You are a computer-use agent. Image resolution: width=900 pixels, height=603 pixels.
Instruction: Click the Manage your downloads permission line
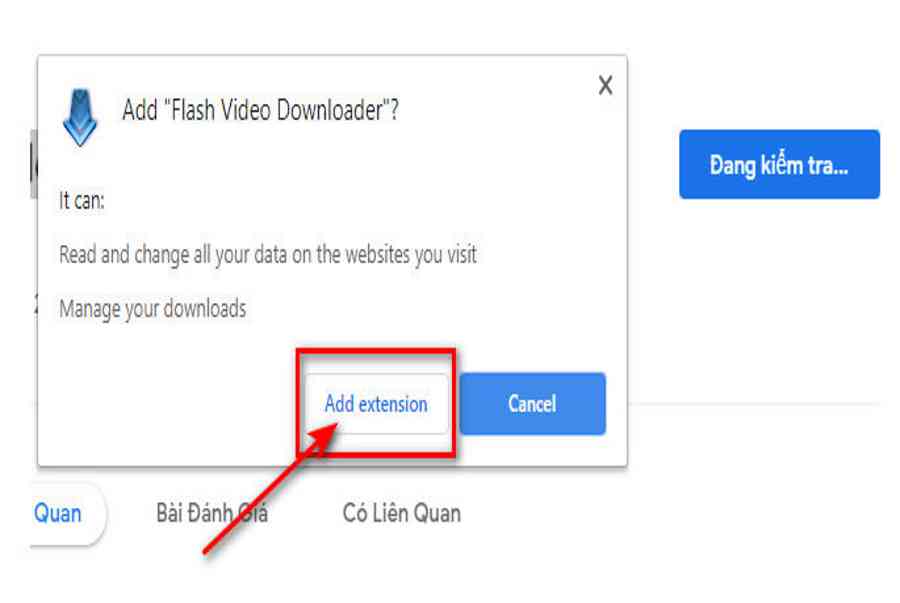(153, 309)
